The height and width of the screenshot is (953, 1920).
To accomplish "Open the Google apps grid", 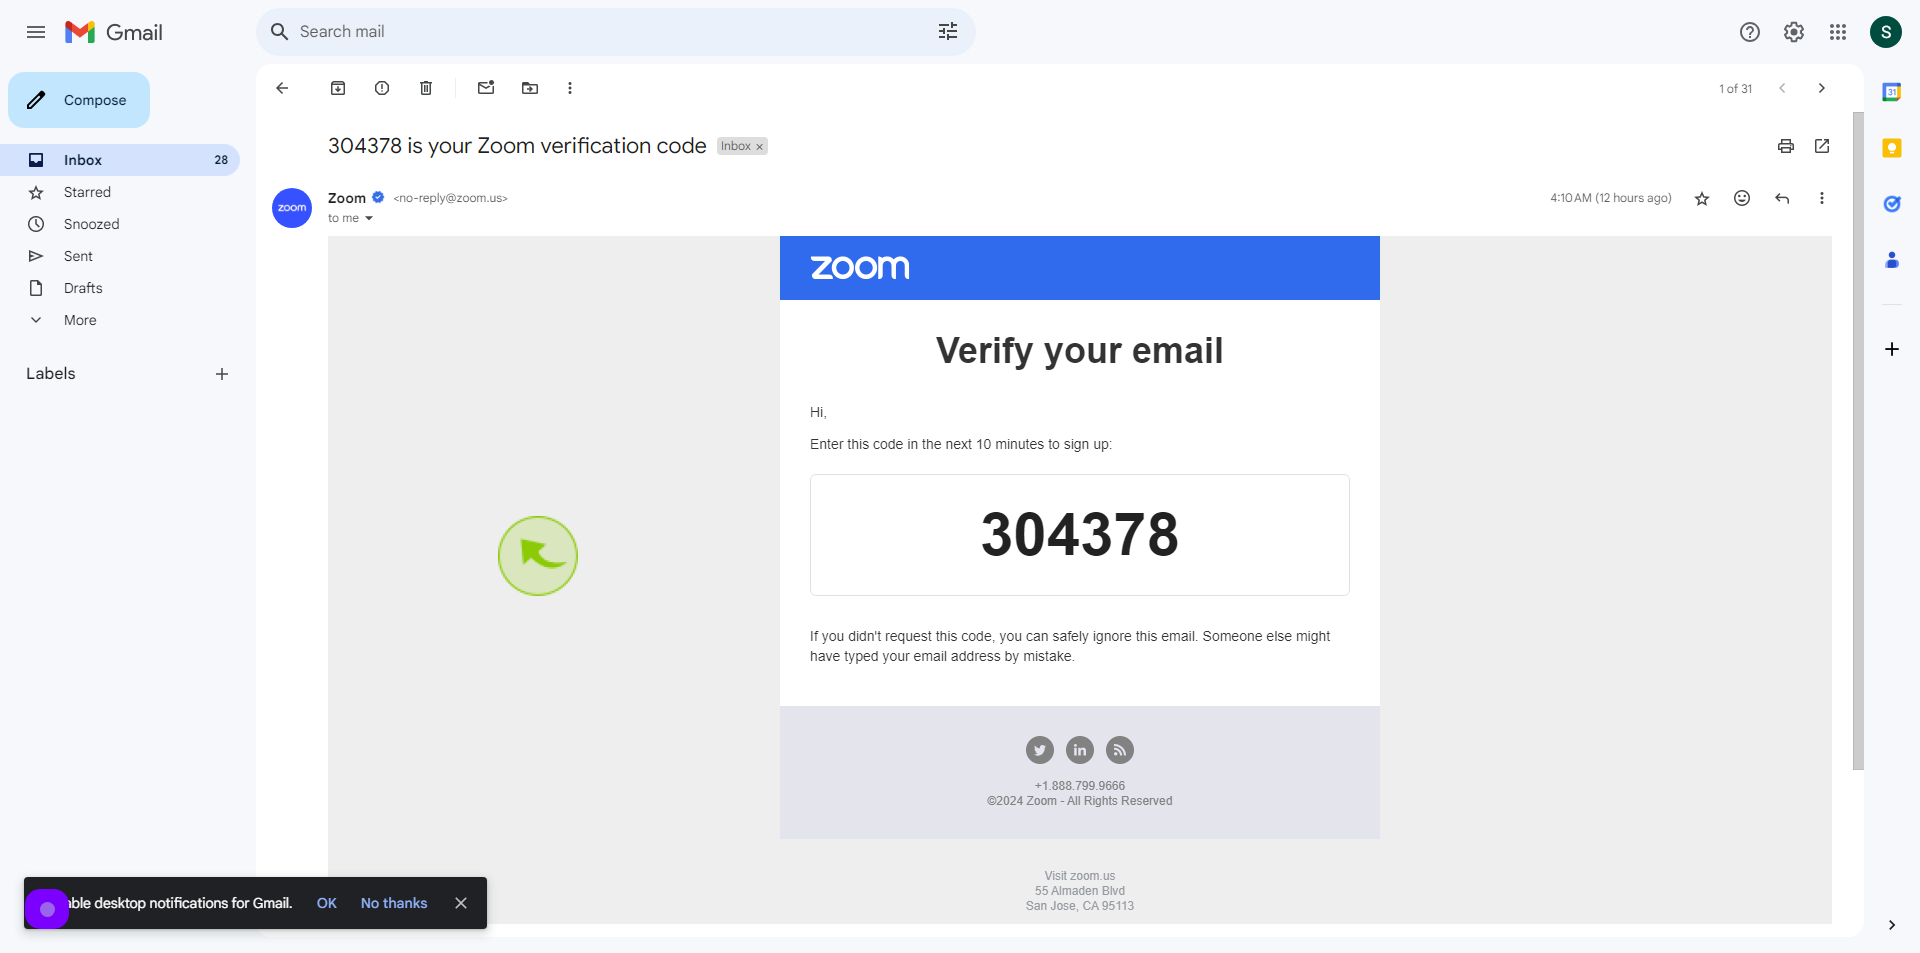I will tap(1838, 32).
